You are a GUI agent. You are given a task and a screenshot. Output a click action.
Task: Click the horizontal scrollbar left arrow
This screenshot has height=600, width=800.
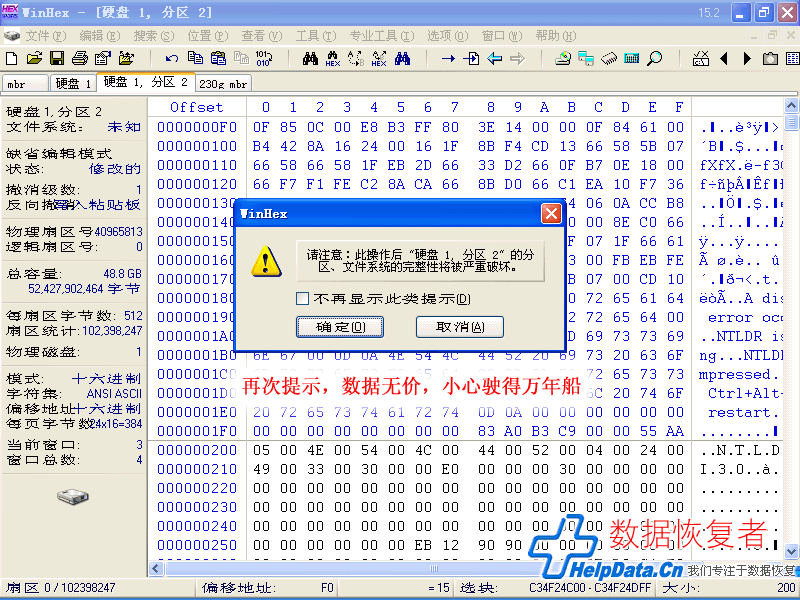click(x=156, y=569)
